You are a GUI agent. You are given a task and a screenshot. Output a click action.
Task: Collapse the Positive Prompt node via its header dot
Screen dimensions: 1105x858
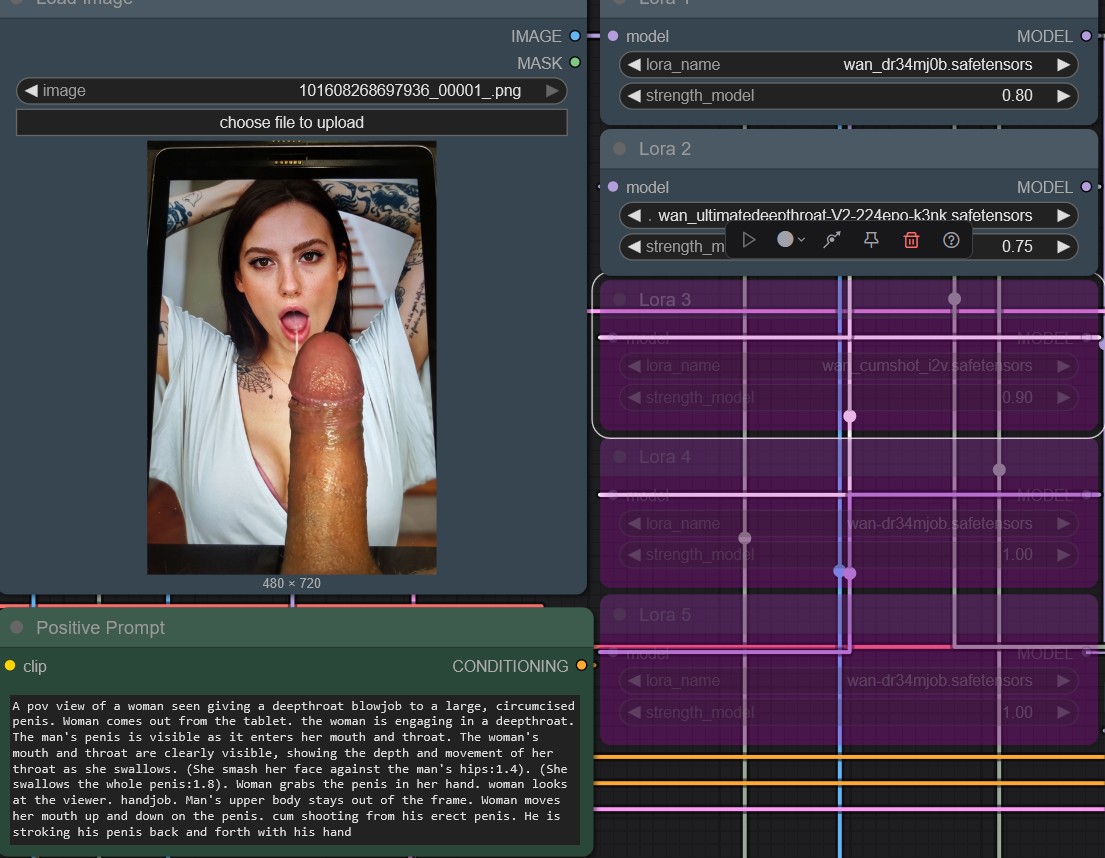(x=16, y=627)
